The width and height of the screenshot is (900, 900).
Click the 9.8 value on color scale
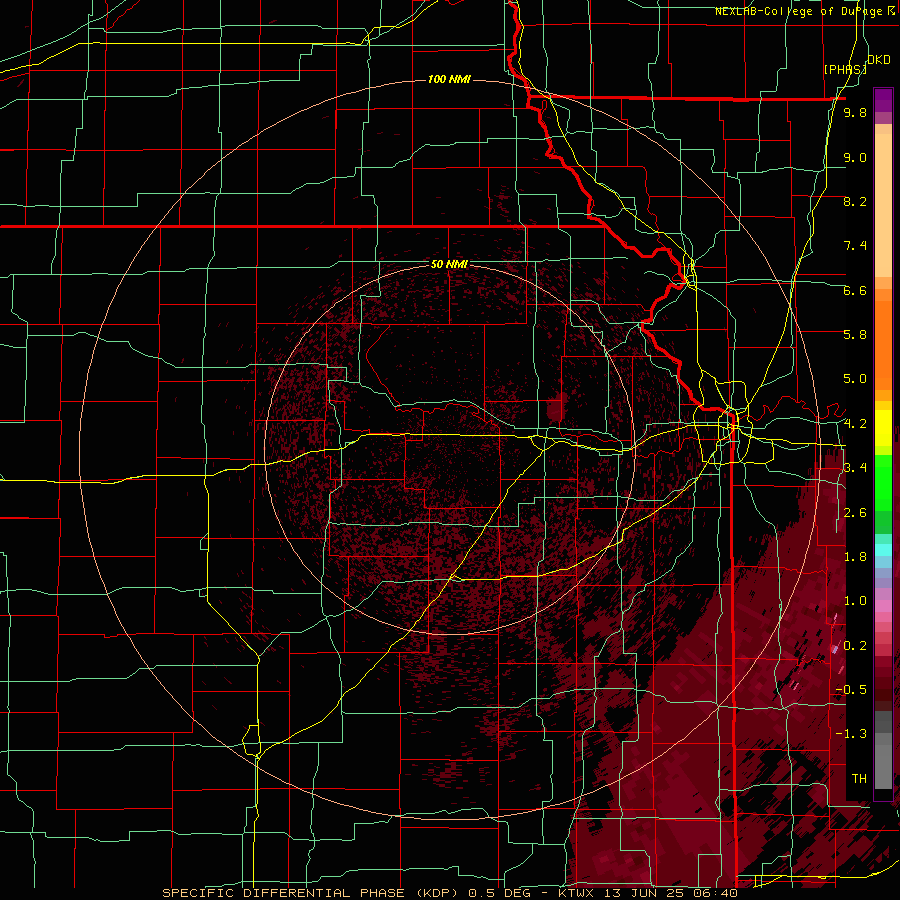coord(855,112)
